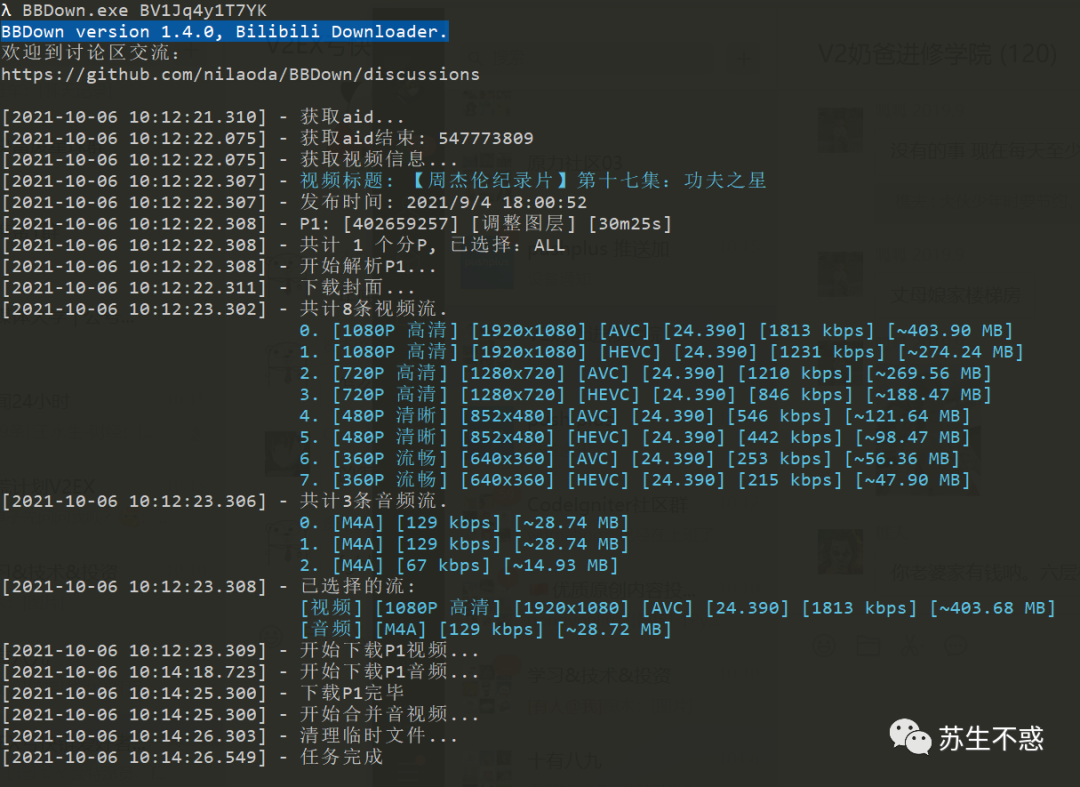
Task: Click the 发布时间 2021/9/4 18:00:52 line
Action: pos(444,202)
